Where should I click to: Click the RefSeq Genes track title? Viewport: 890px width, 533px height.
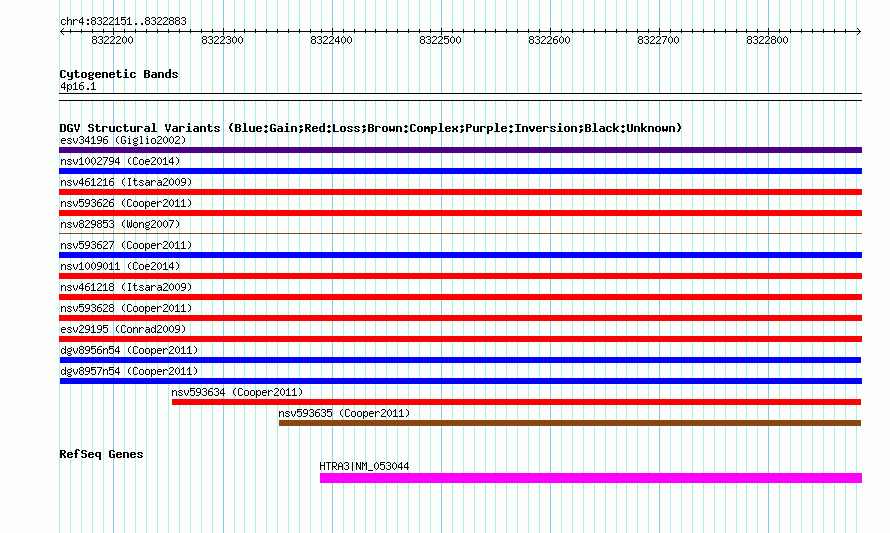click(101, 454)
